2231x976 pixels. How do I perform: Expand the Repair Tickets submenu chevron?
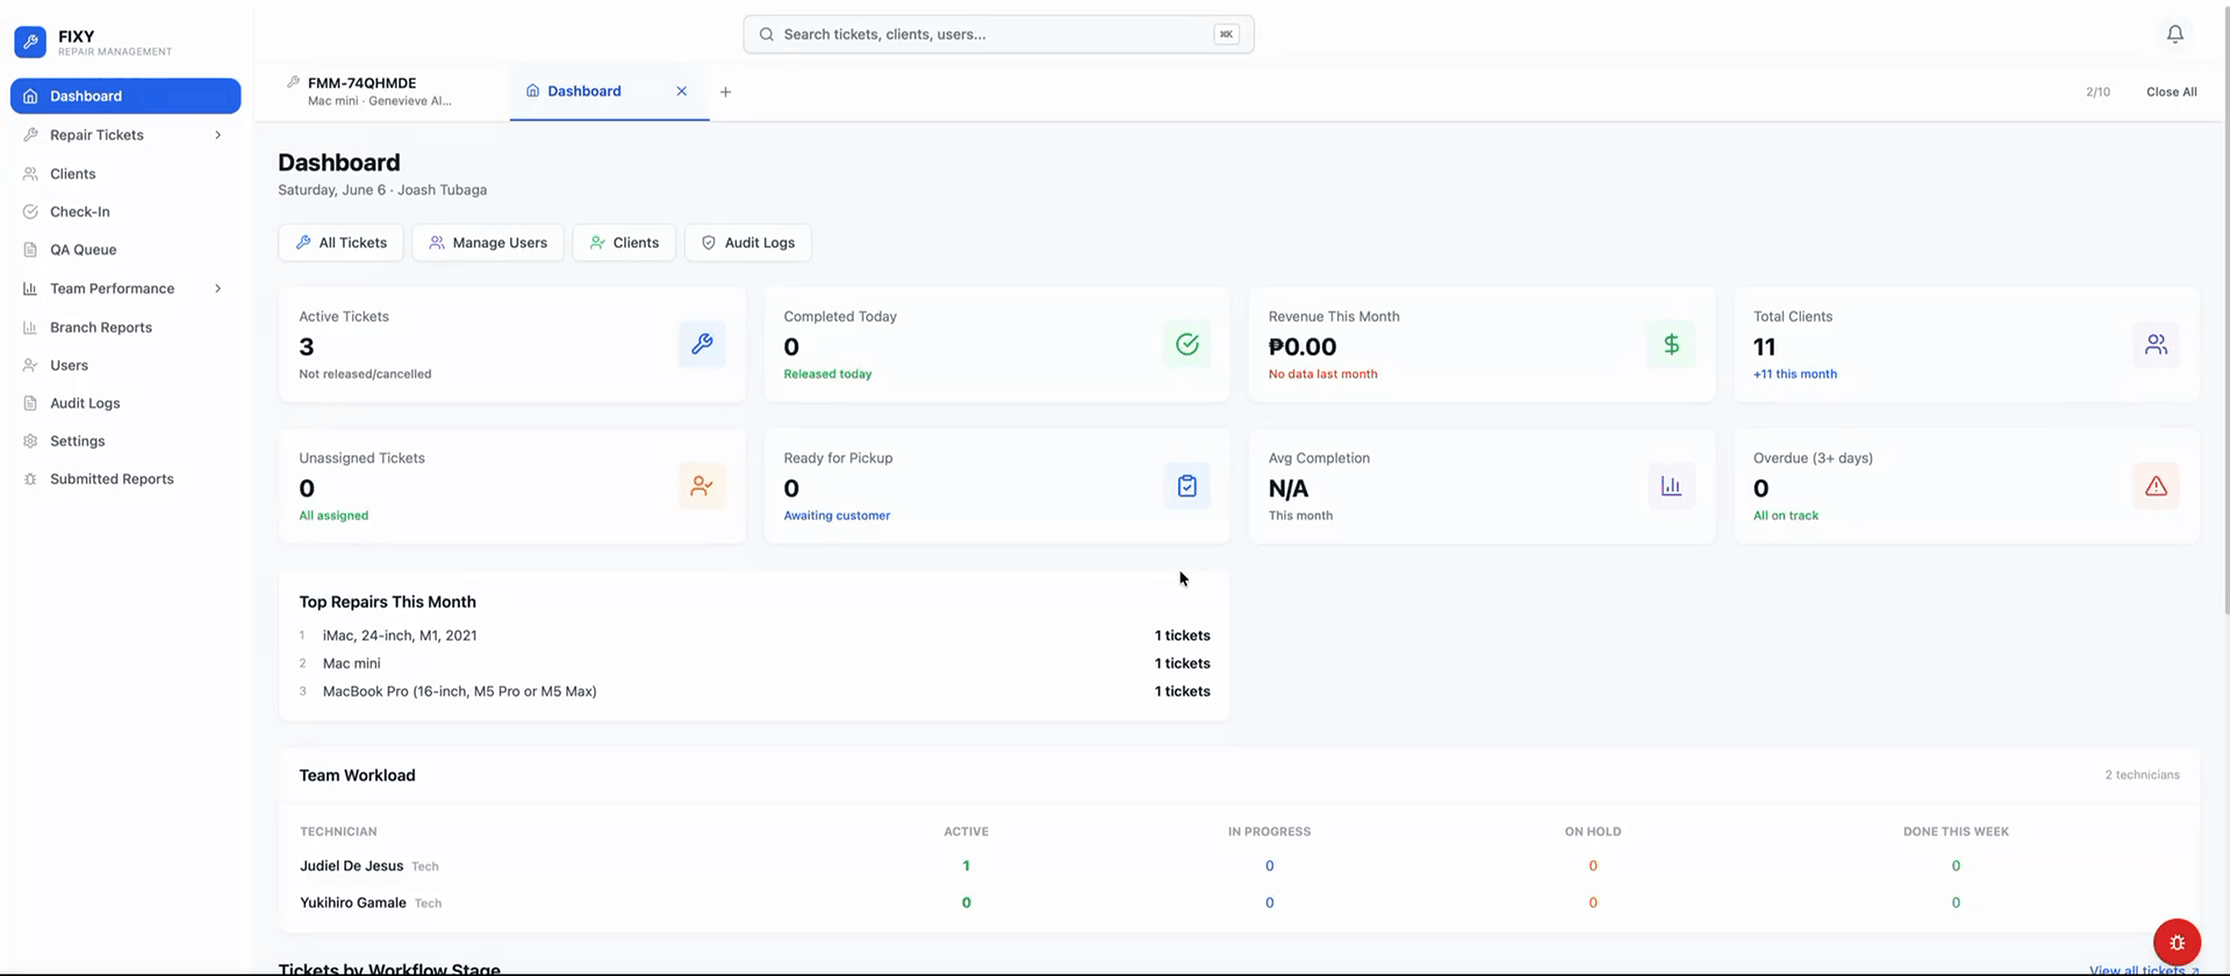point(218,135)
